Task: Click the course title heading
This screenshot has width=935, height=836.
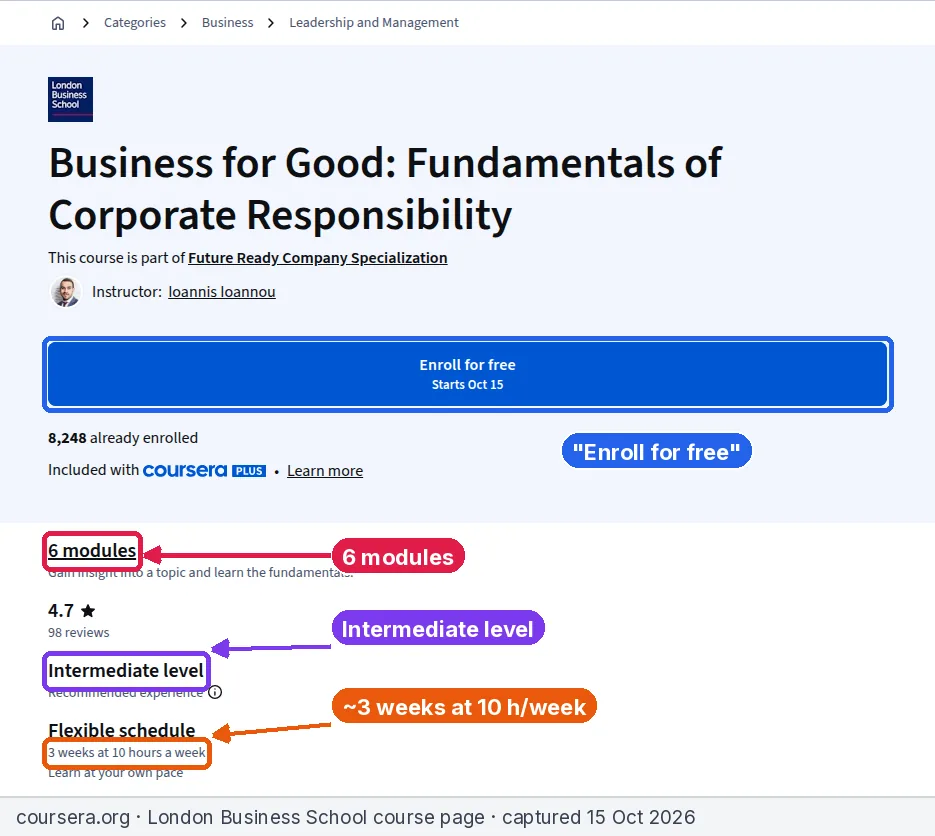Action: [385, 188]
